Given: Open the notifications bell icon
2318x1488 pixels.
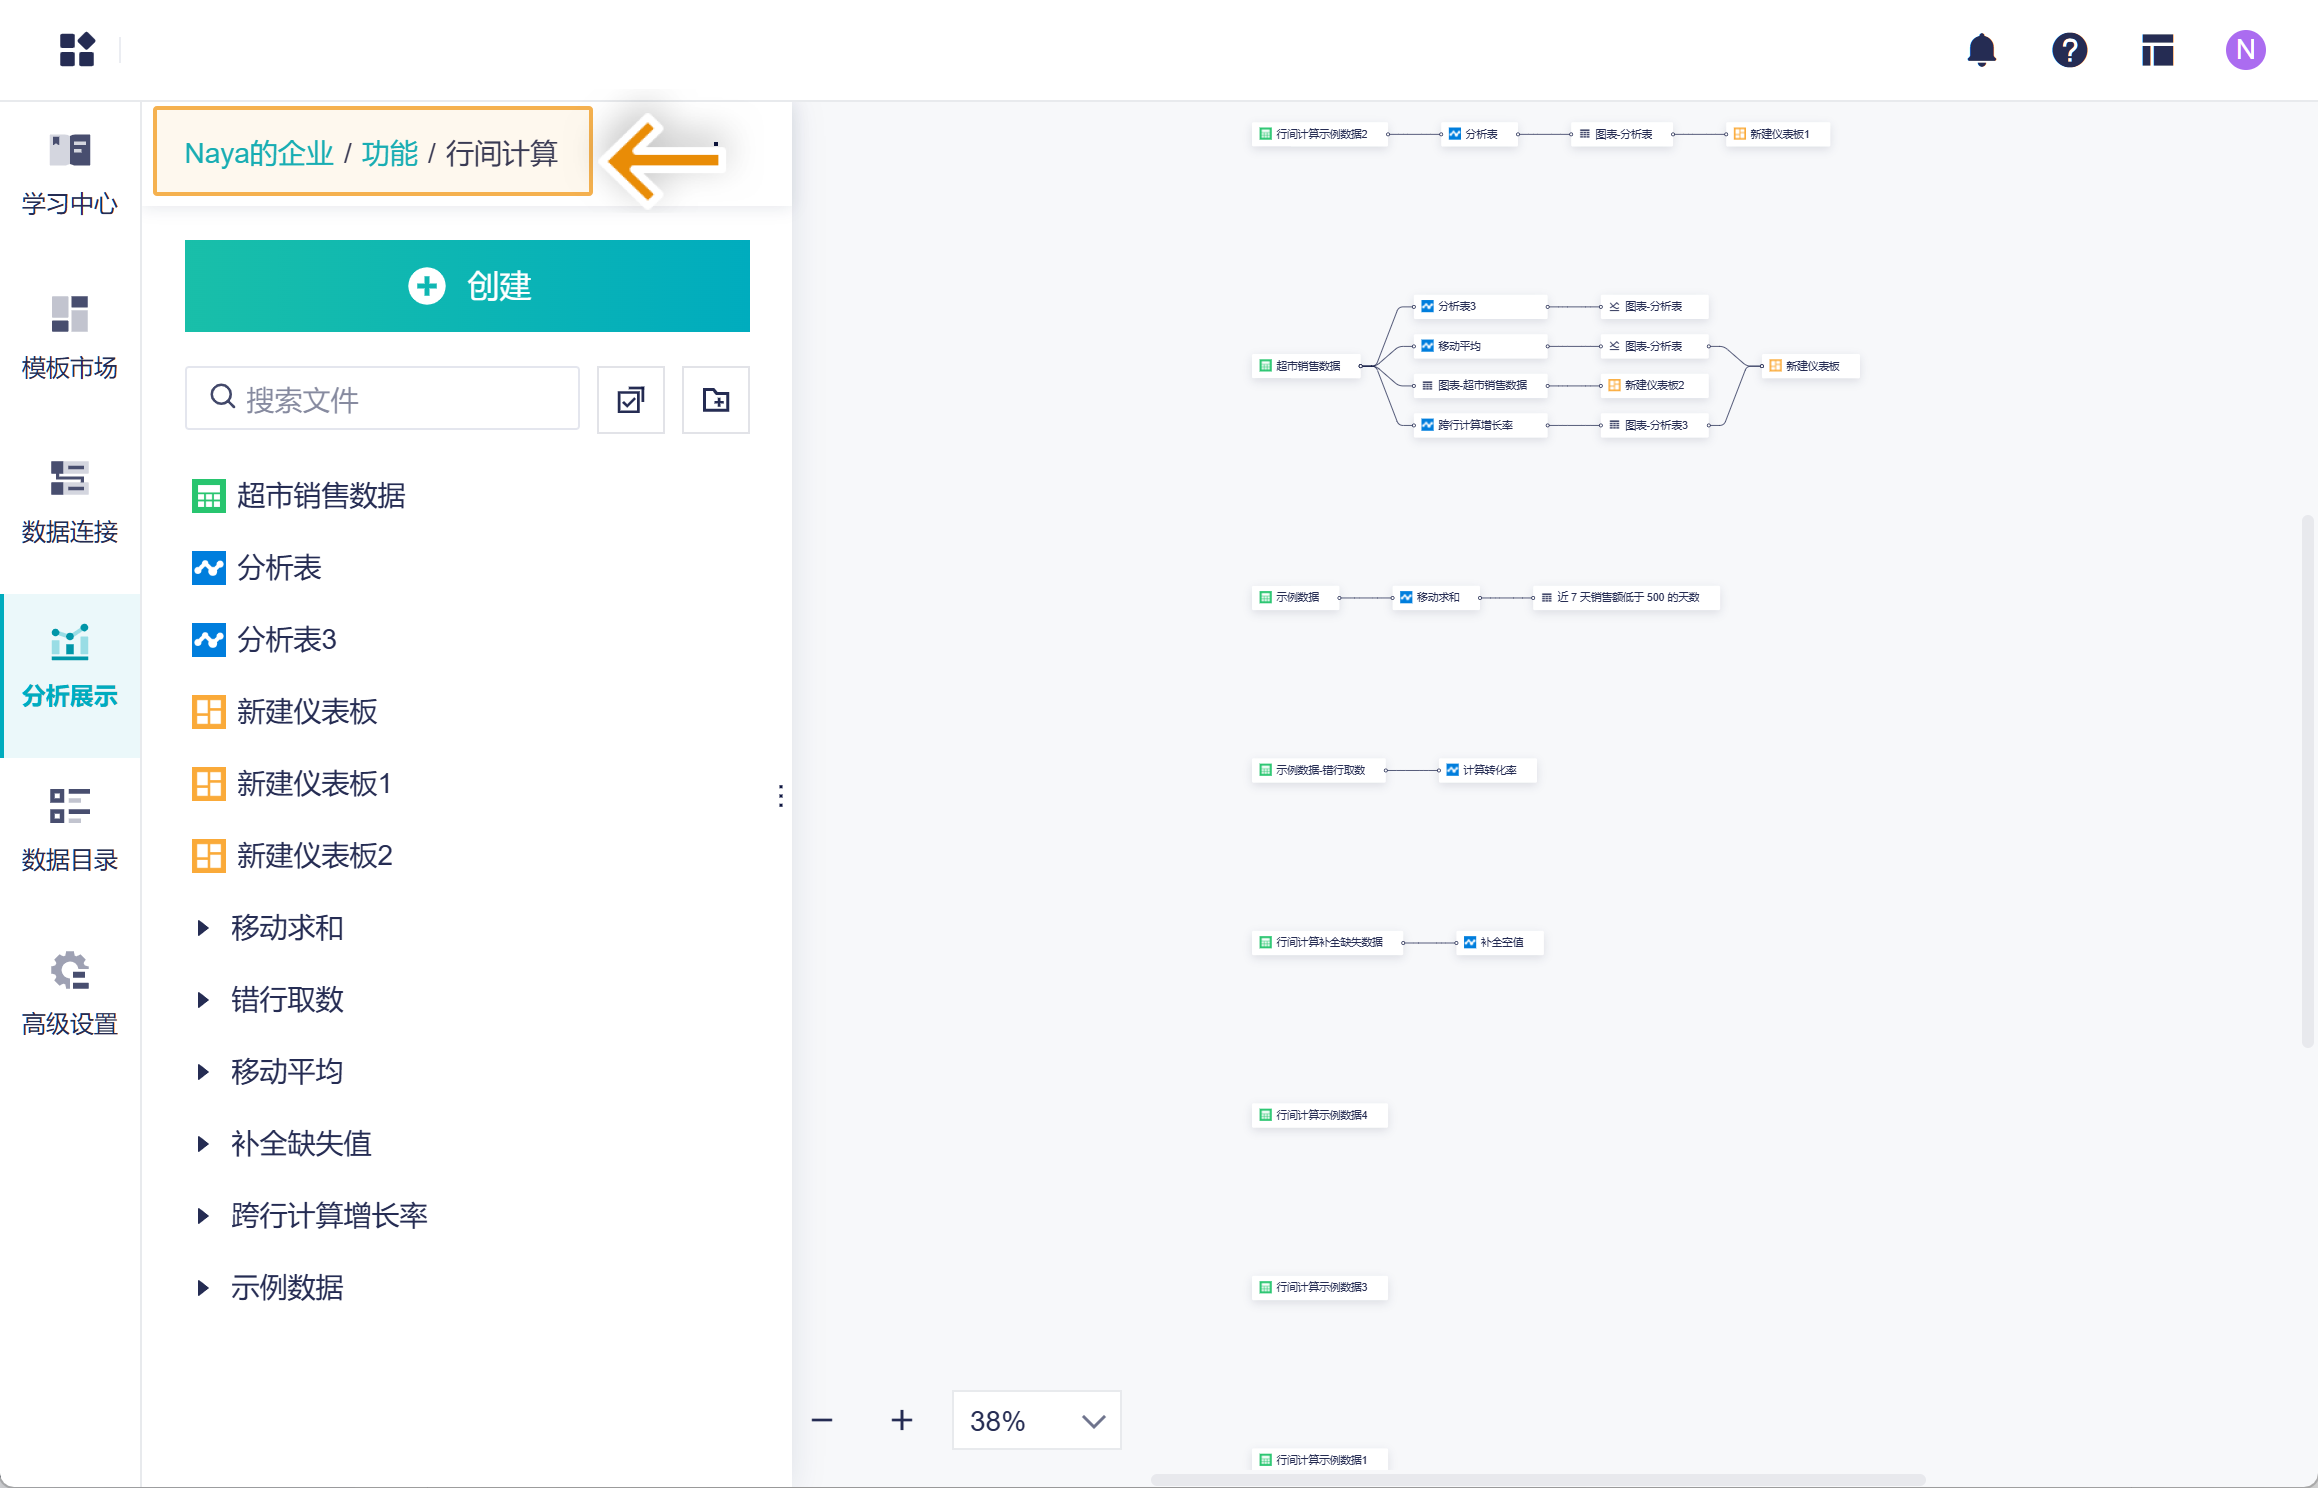Looking at the screenshot, I should 1981,50.
